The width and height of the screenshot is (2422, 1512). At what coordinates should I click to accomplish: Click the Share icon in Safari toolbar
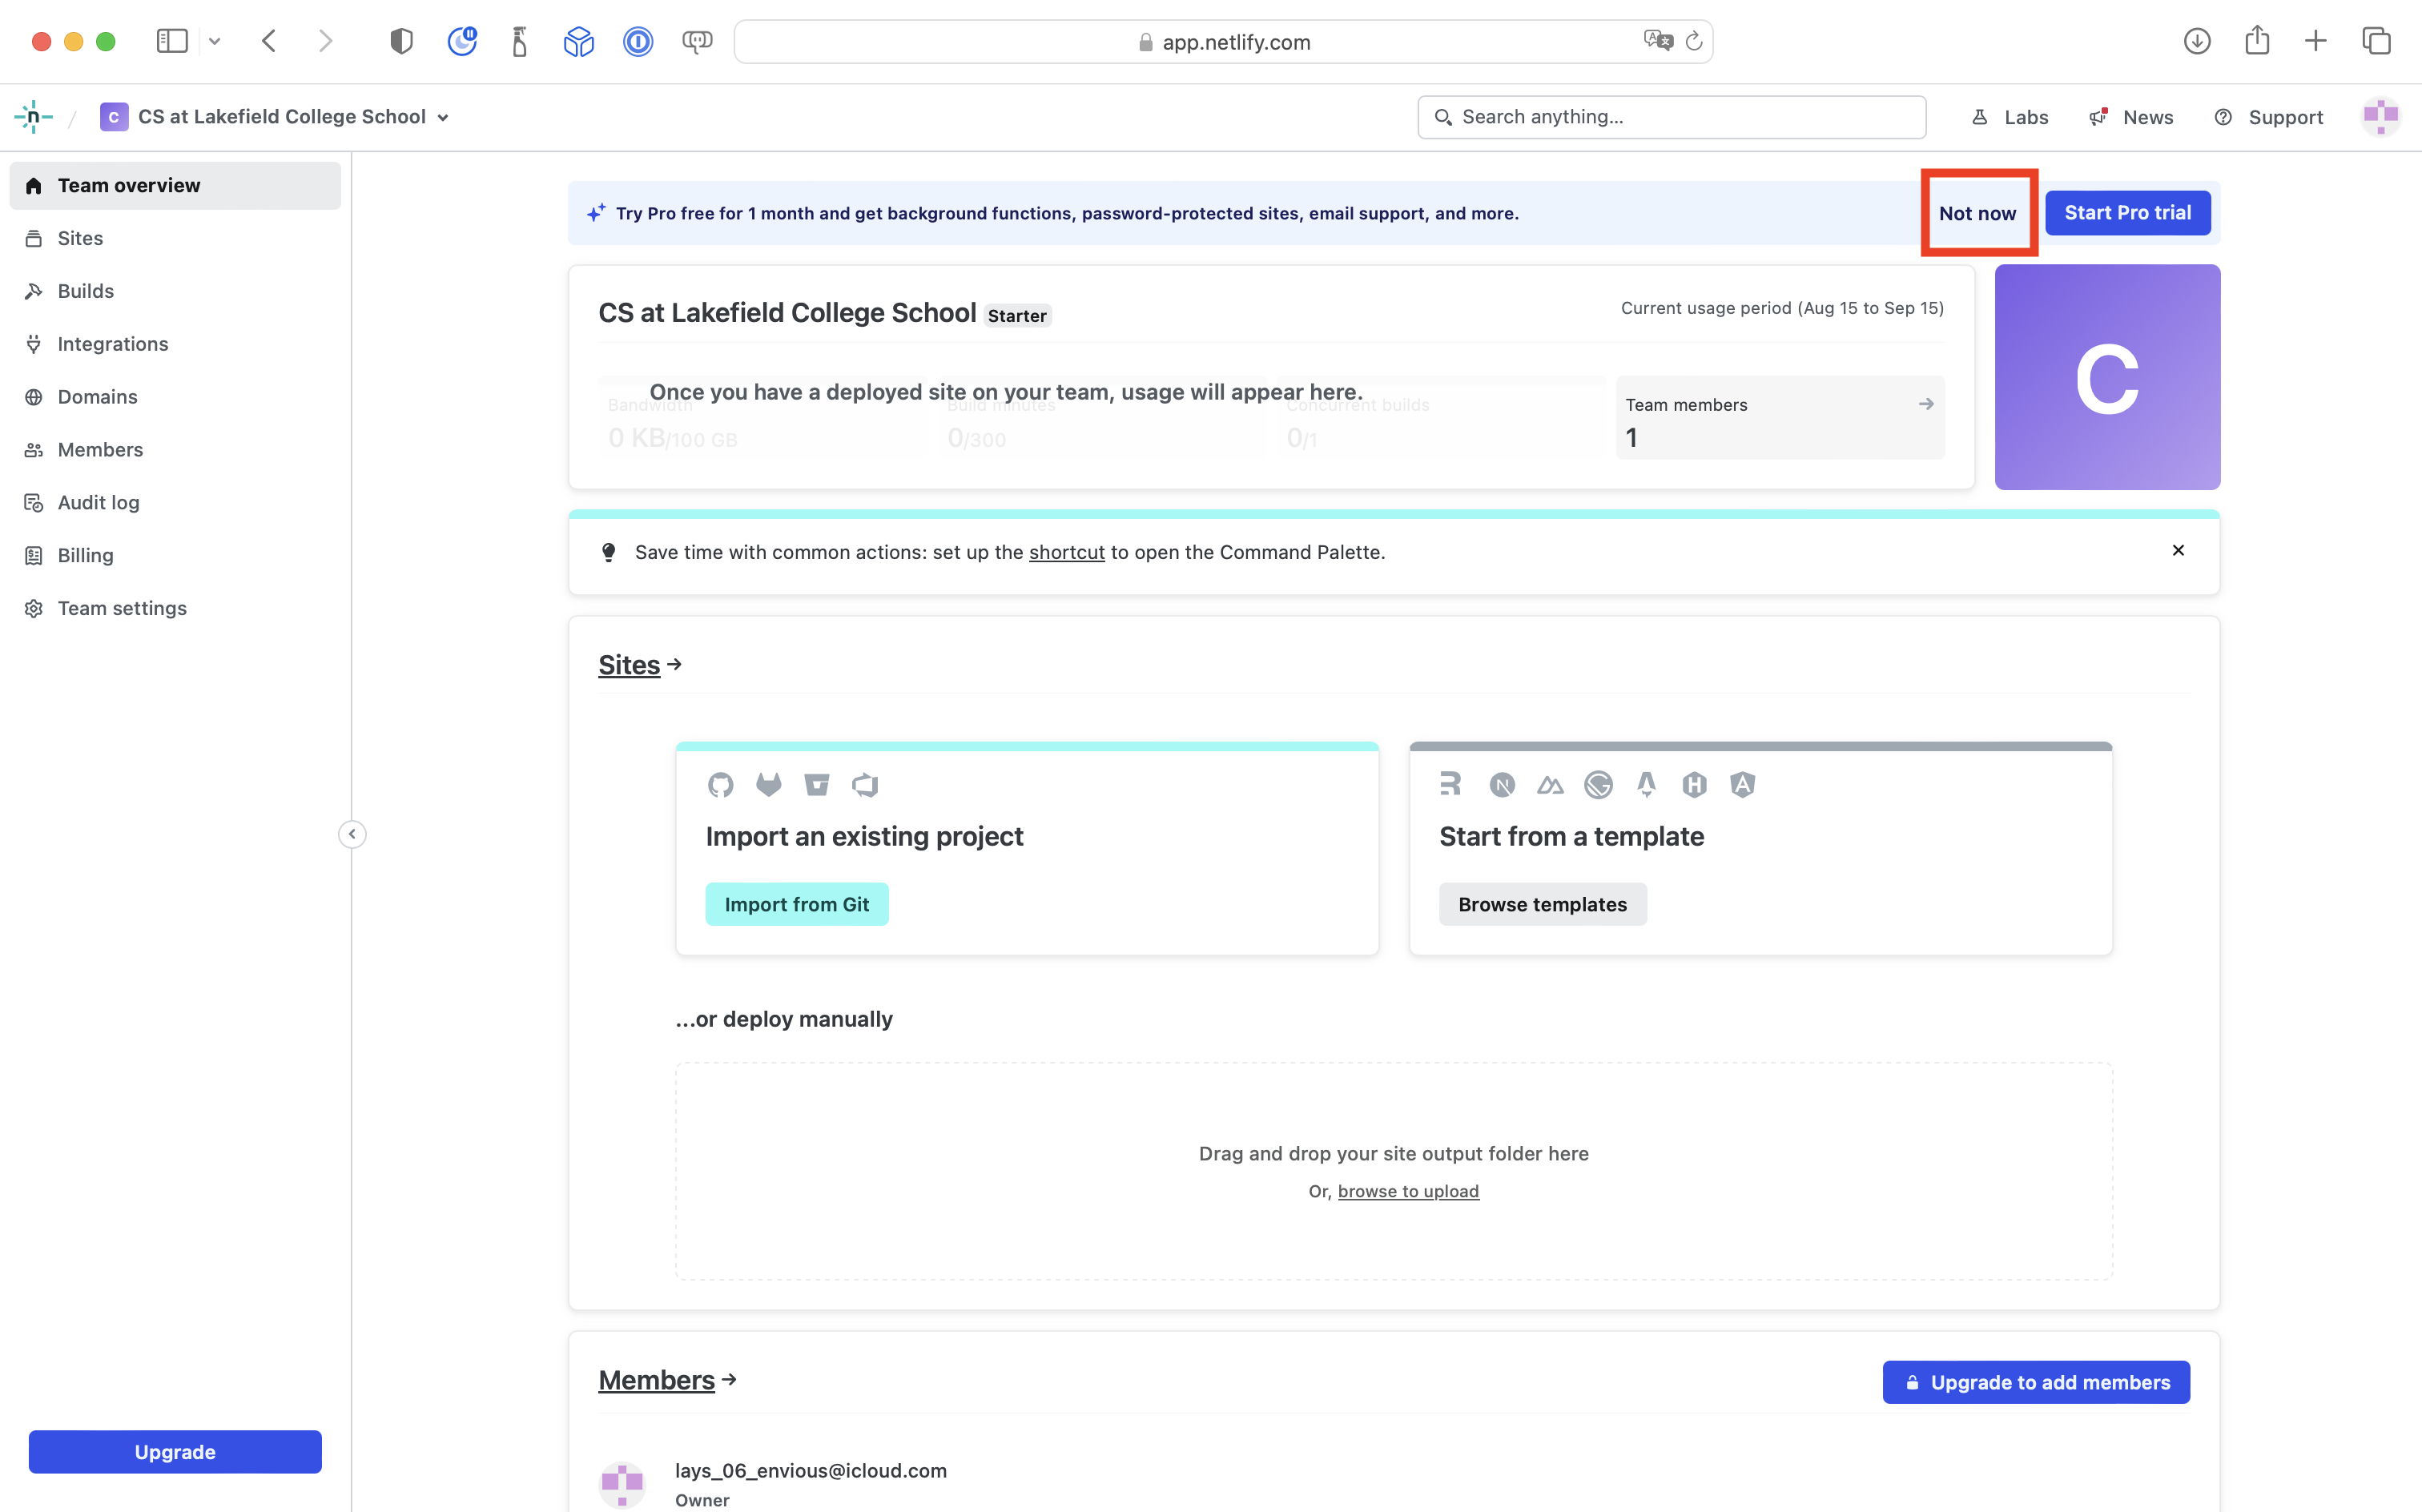coord(2257,41)
